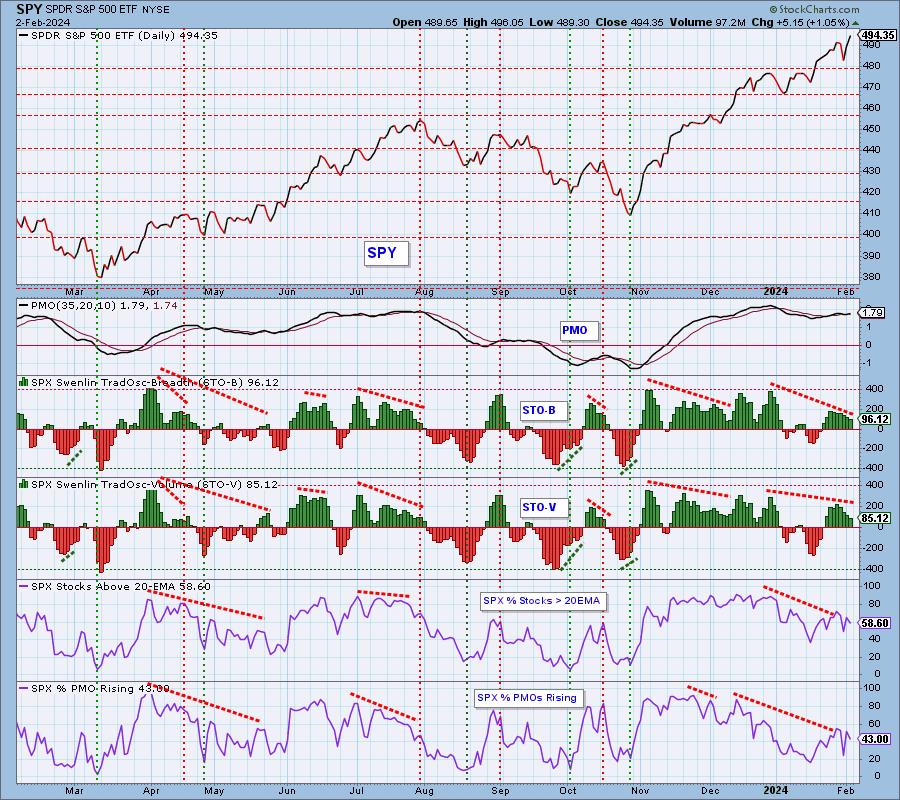Click the PMO(35,20,10) 1.79, 1.74 legend
900x800 pixels.
click(x=104, y=305)
